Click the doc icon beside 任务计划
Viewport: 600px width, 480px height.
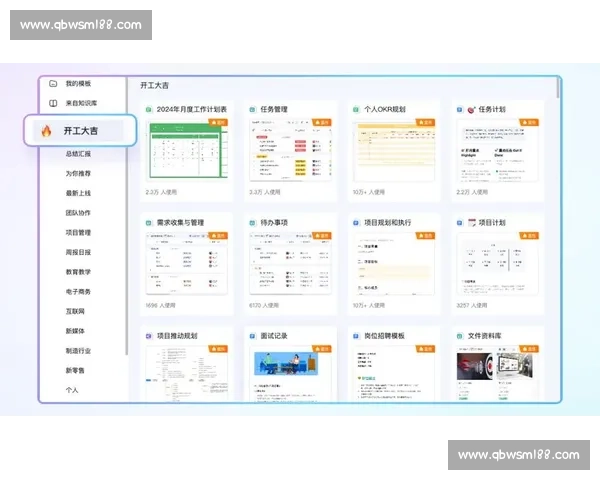(460, 109)
